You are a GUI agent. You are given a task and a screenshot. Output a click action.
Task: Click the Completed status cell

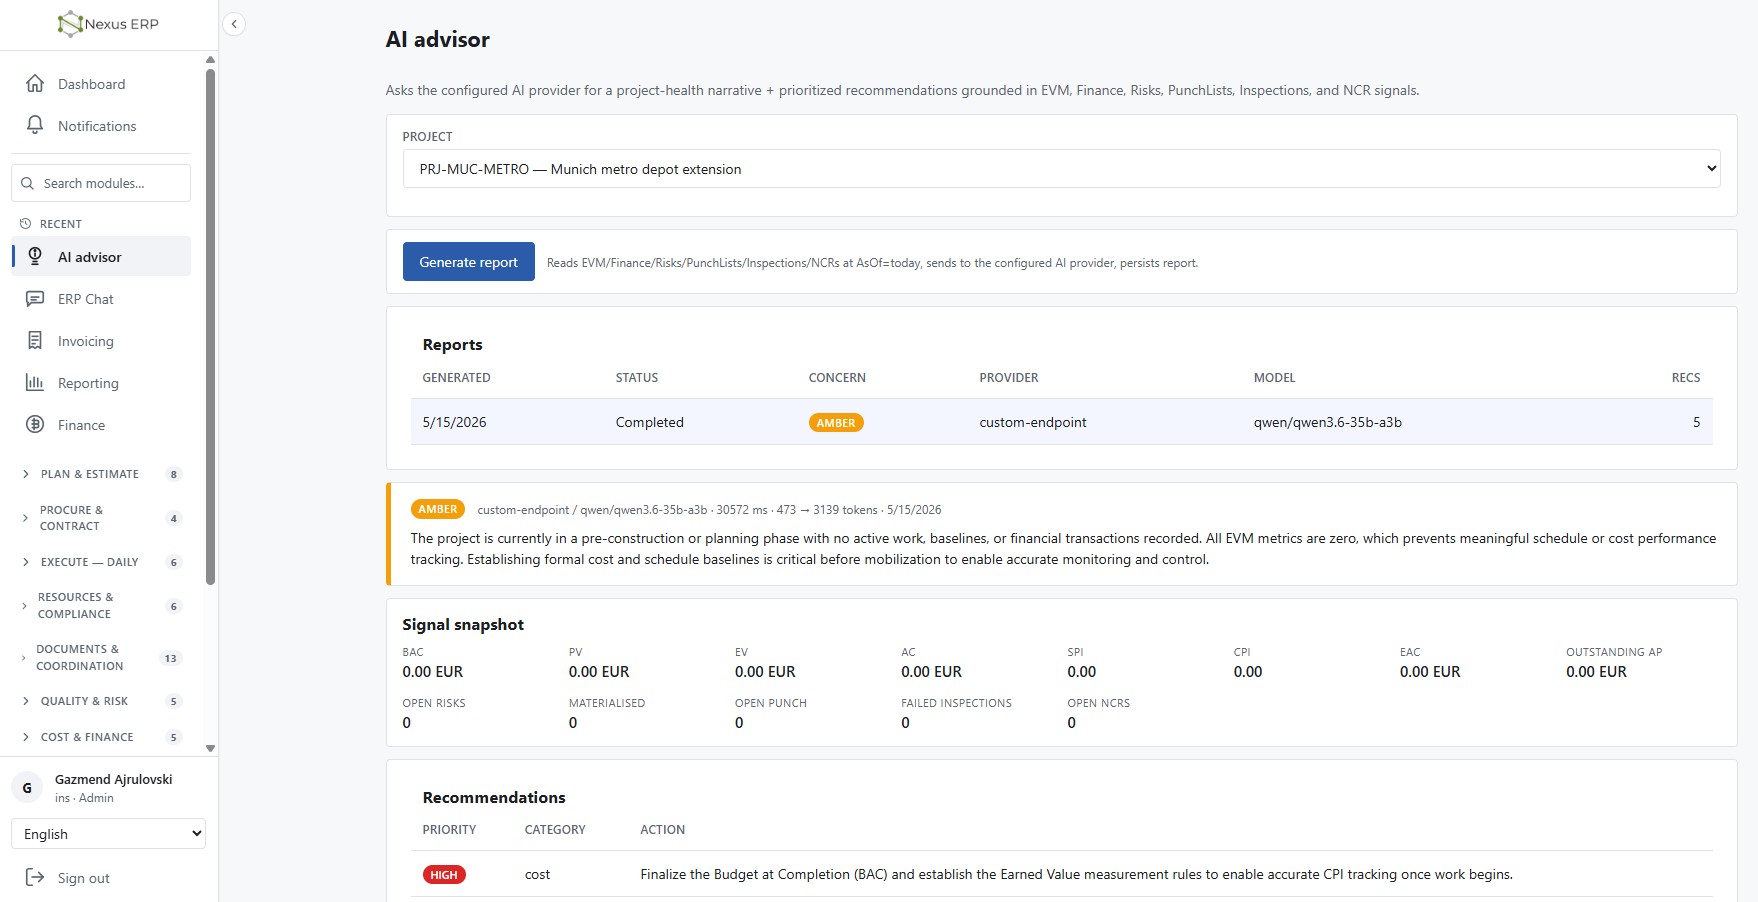(650, 422)
